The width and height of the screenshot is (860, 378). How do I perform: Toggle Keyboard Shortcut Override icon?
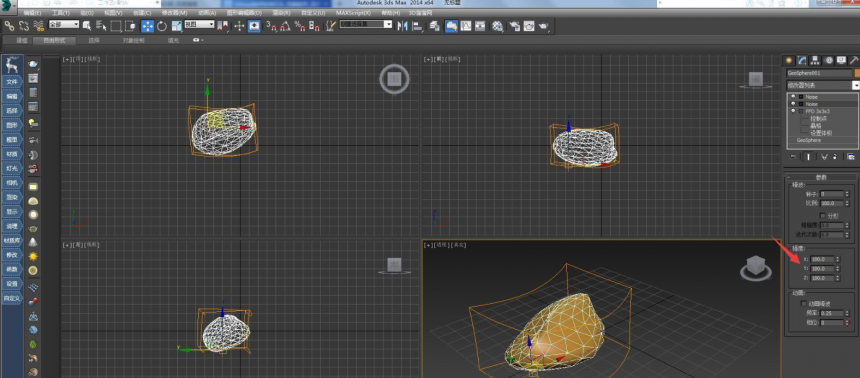coord(254,26)
